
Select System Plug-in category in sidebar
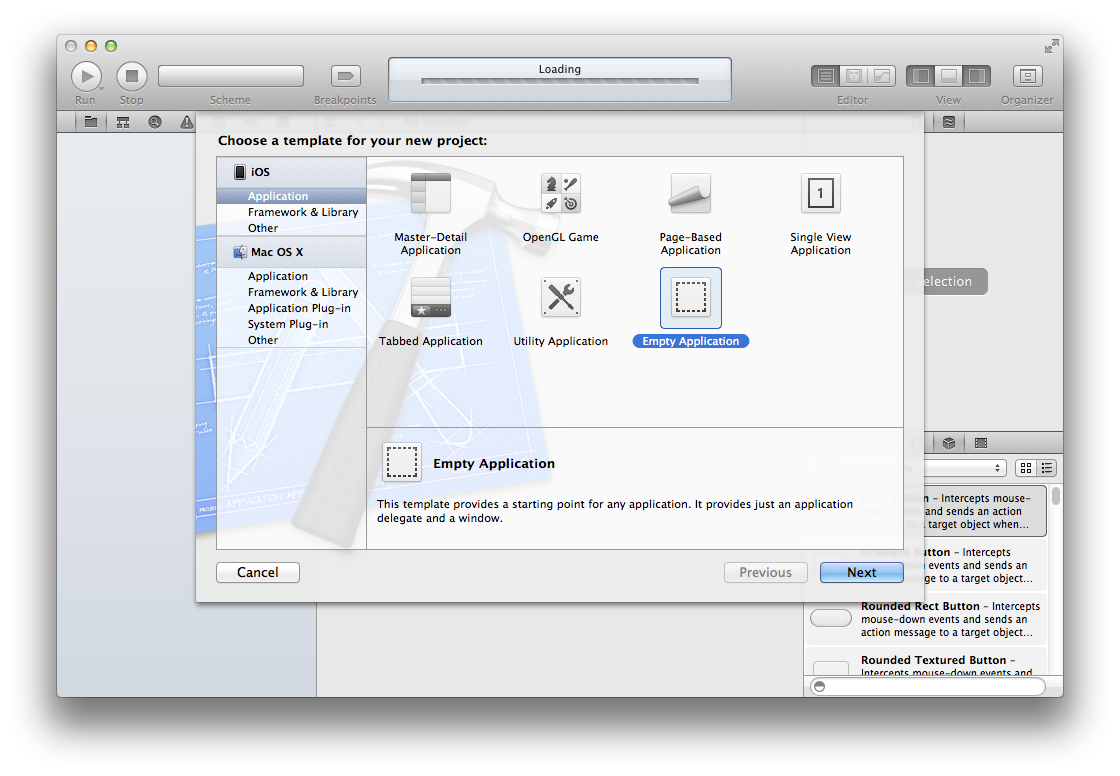point(288,324)
